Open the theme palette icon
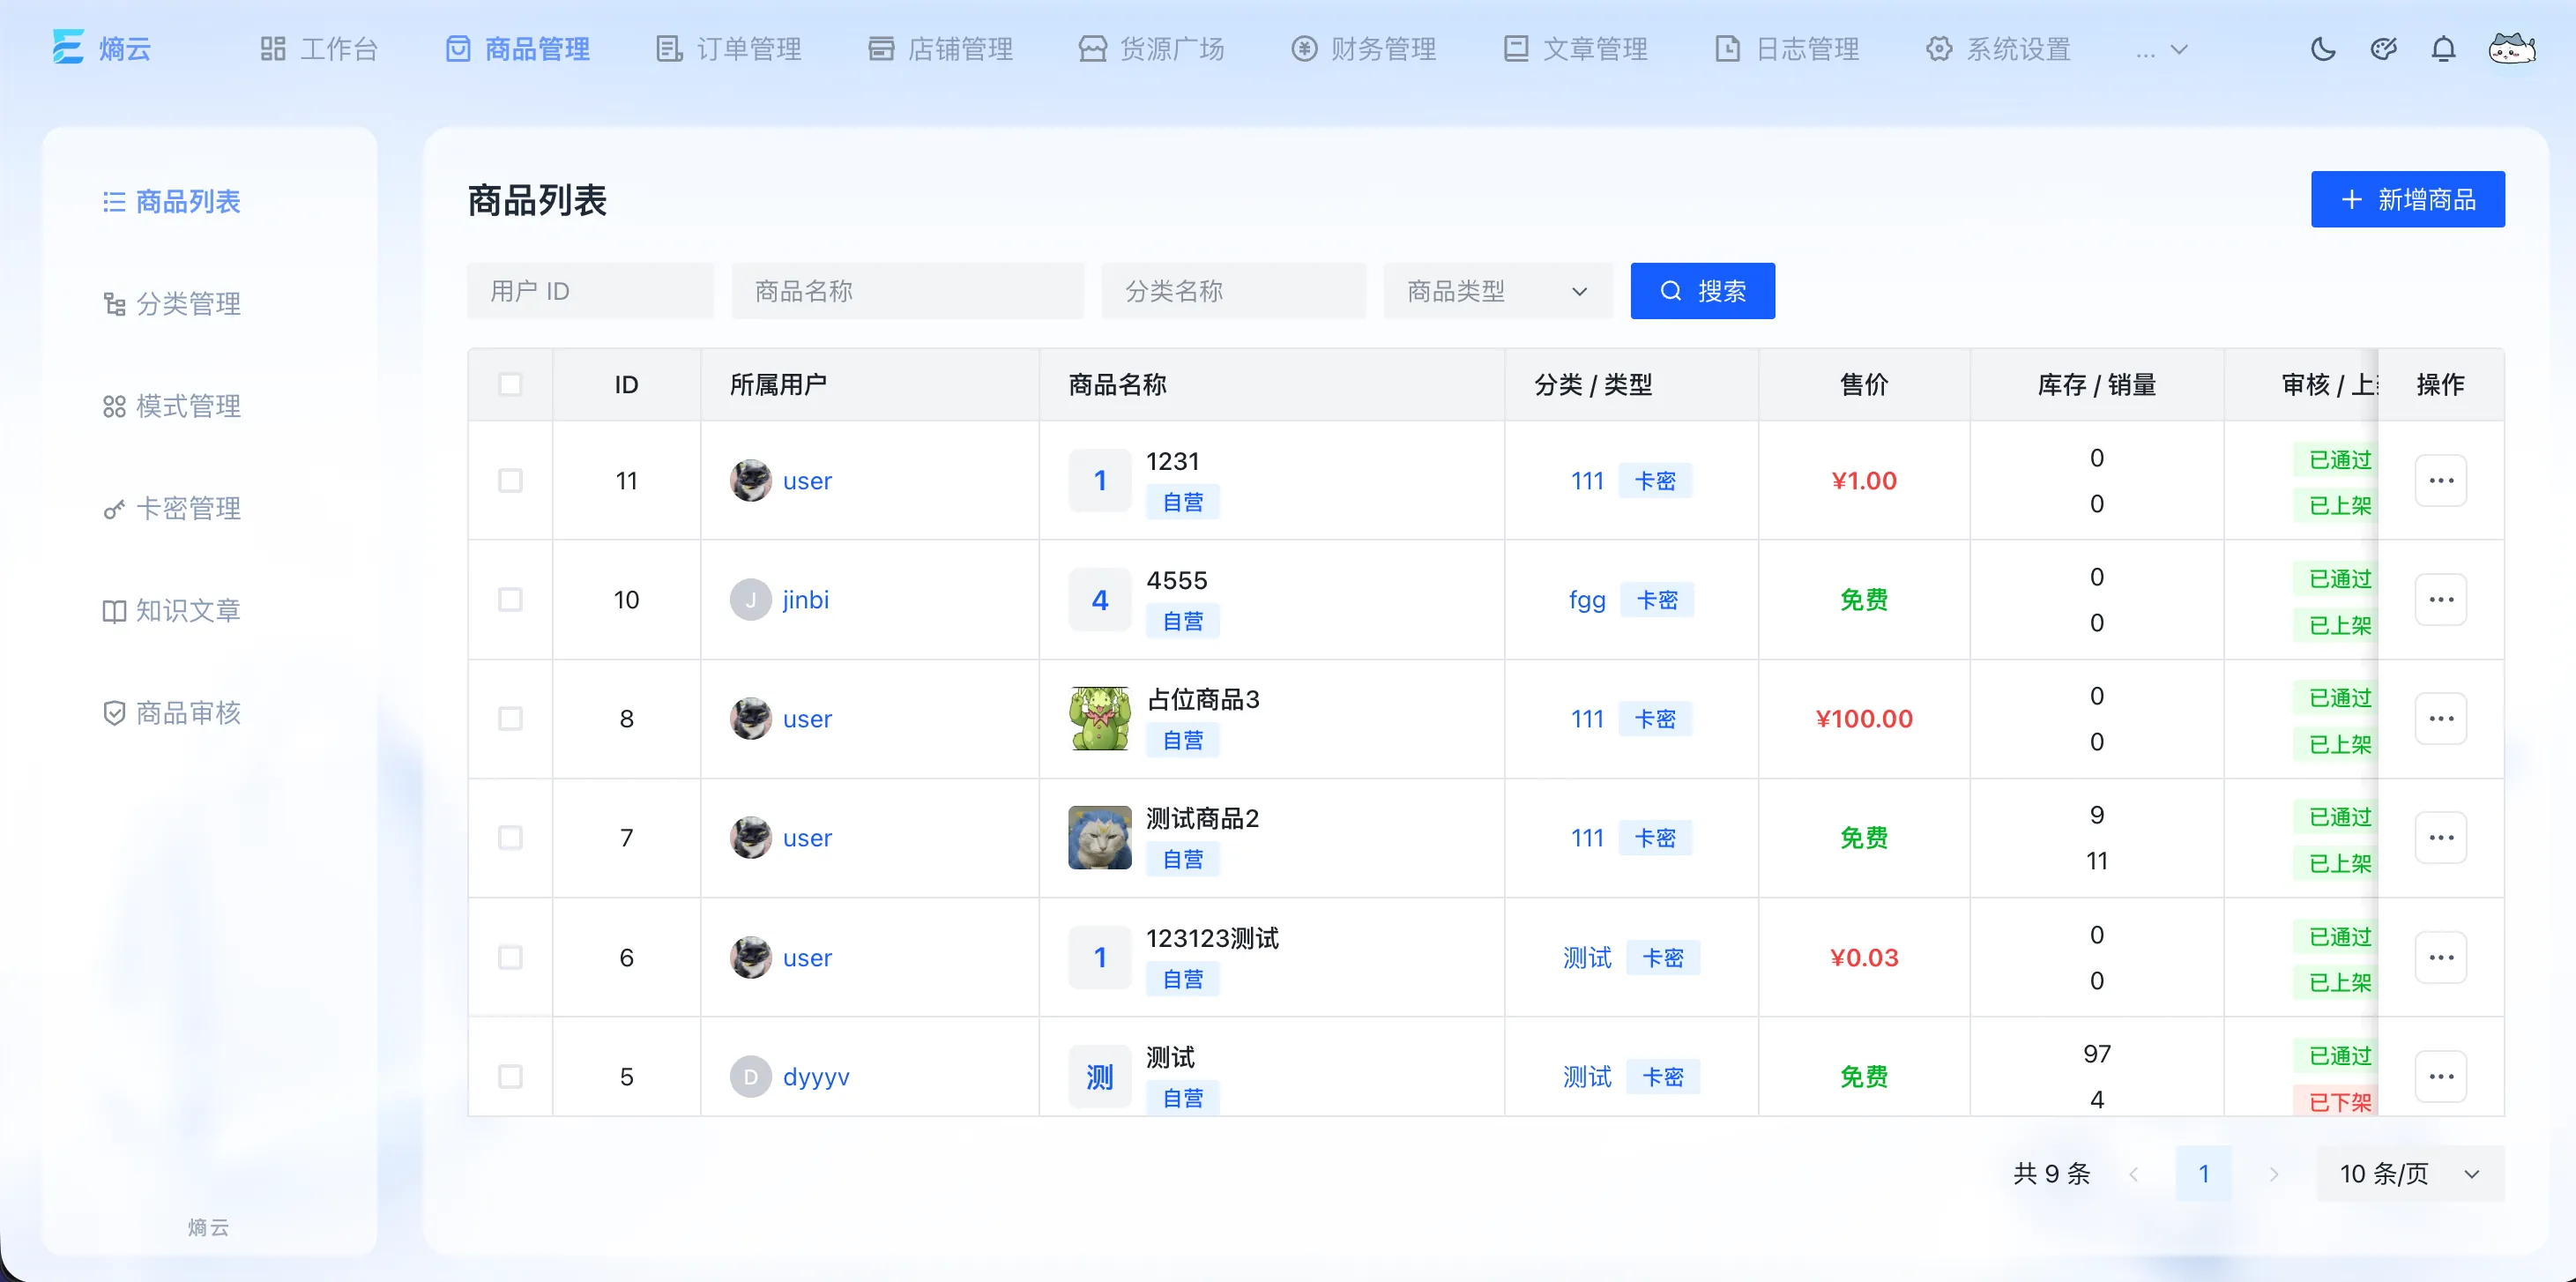This screenshot has width=2576, height=1282. (2383, 48)
